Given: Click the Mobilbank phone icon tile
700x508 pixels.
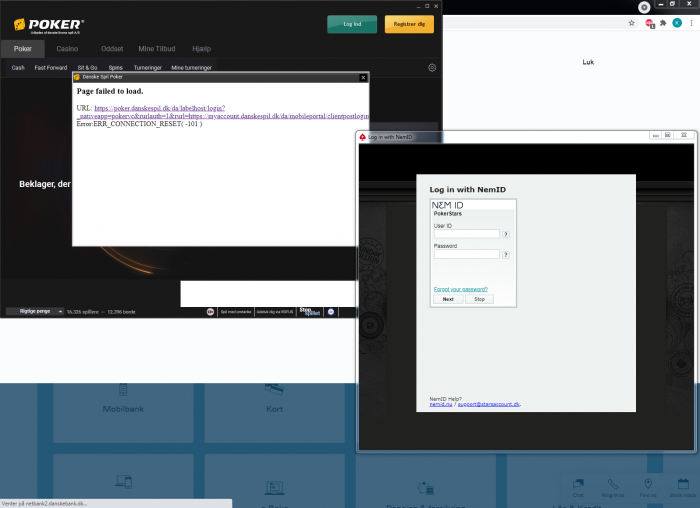Looking at the screenshot, I should click(123, 390).
